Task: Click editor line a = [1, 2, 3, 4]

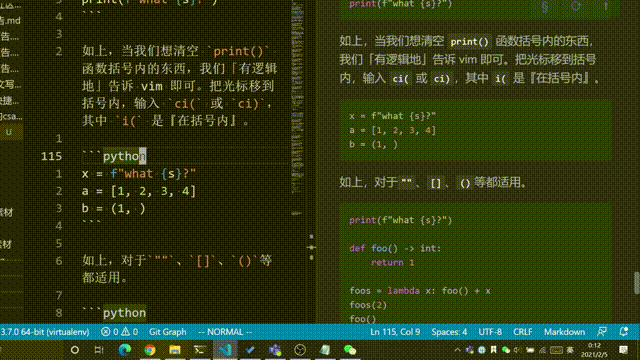Action: click(139, 191)
